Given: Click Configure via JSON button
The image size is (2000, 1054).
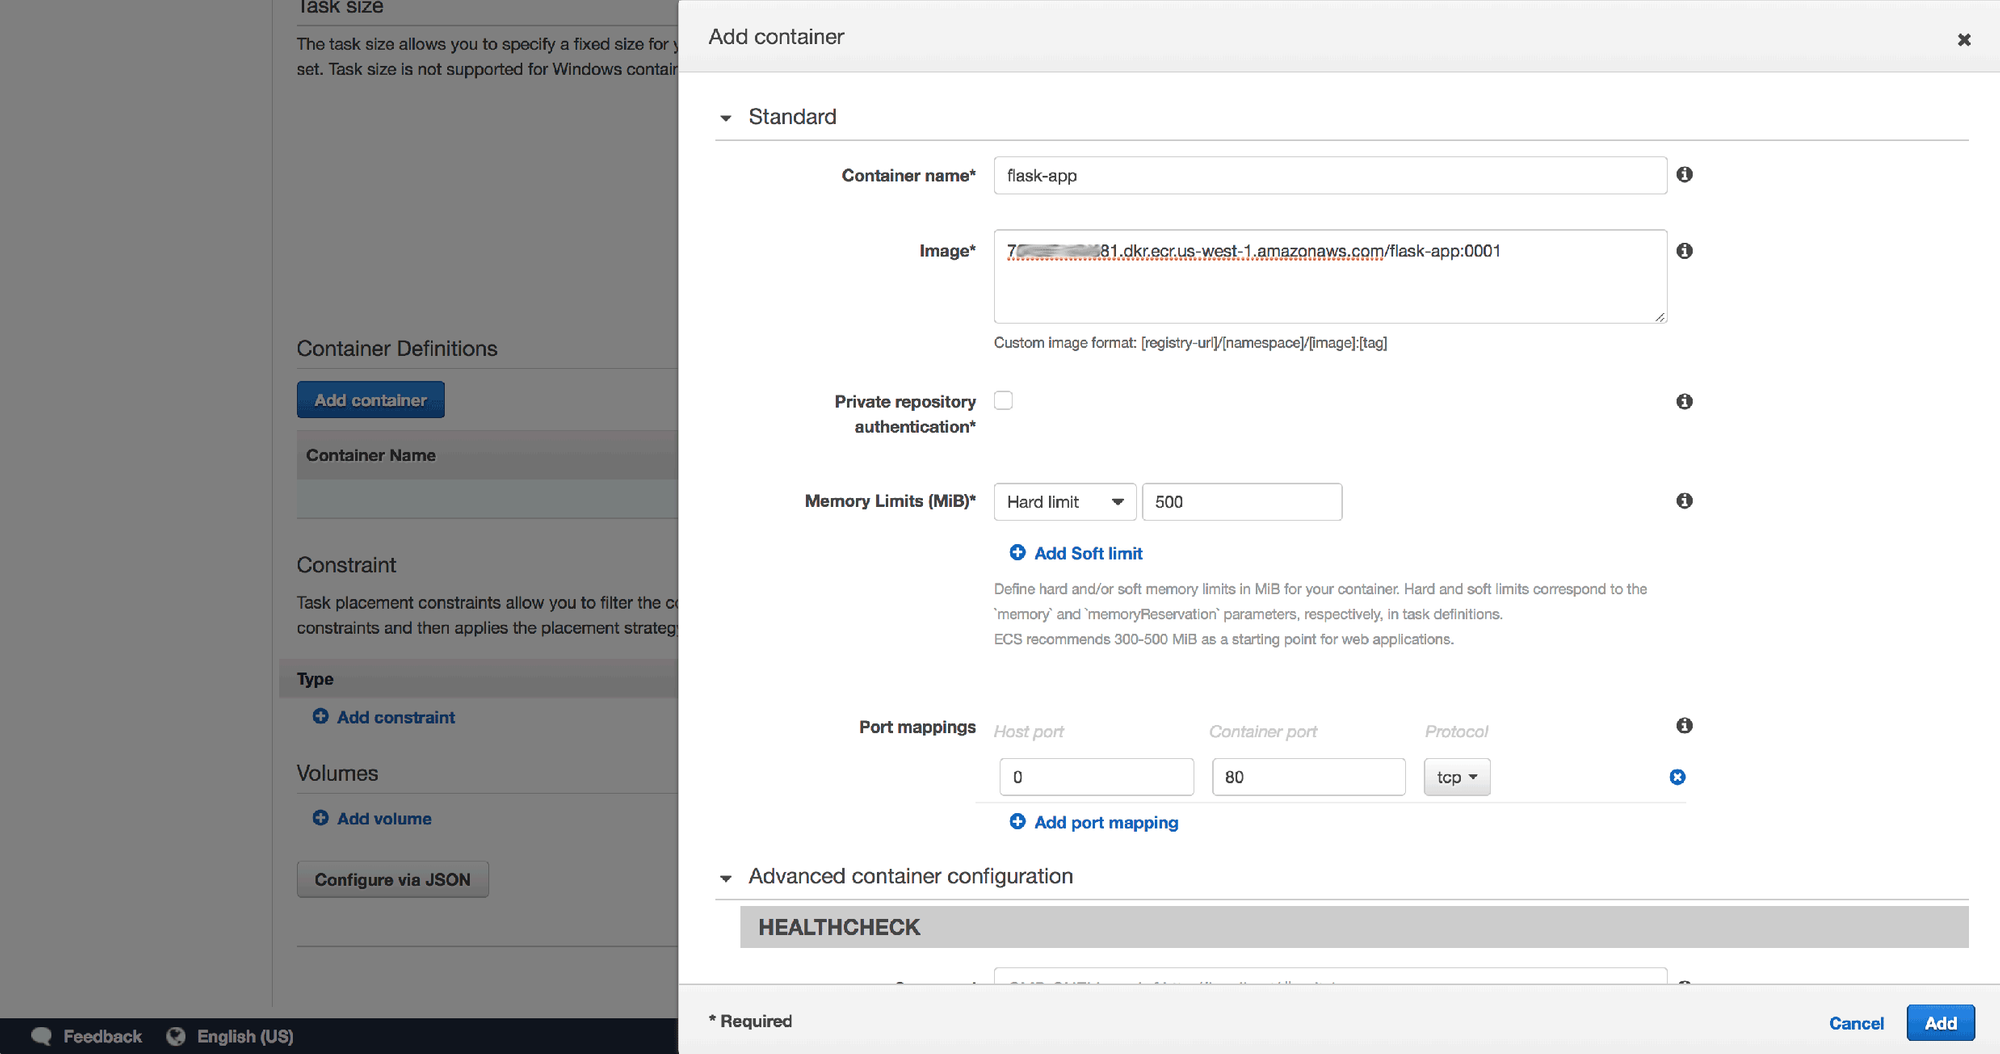Looking at the screenshot, I should [x=393, y=880].
